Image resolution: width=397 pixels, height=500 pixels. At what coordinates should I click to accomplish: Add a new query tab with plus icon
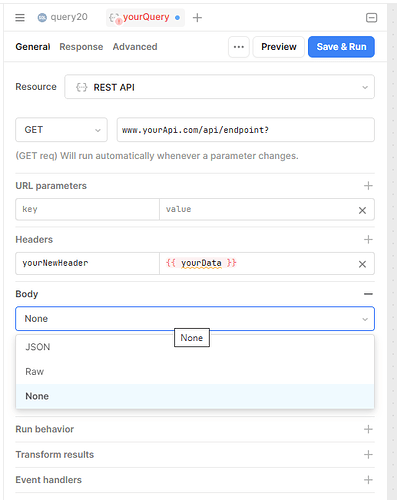point(197,17)
